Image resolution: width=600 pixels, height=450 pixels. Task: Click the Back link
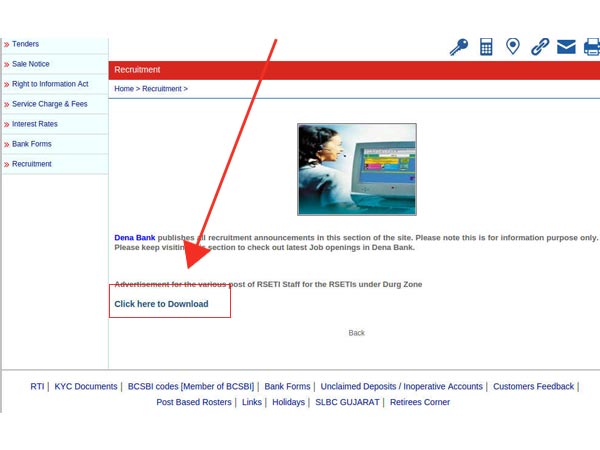point(357,333)
